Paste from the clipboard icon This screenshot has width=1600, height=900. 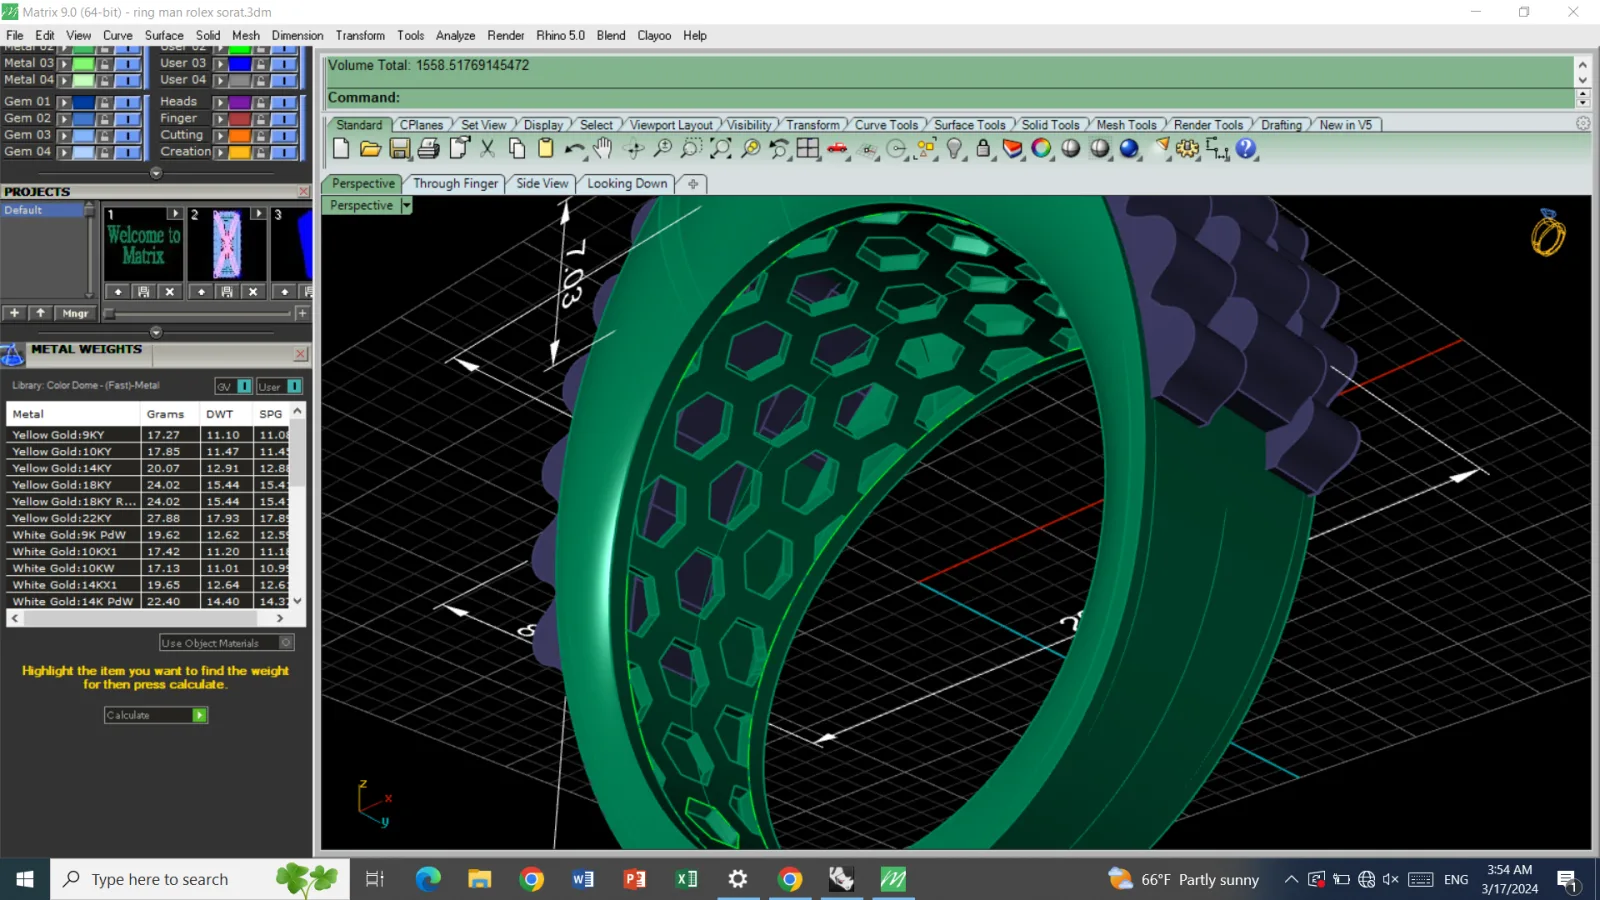(x=546, y=149)
